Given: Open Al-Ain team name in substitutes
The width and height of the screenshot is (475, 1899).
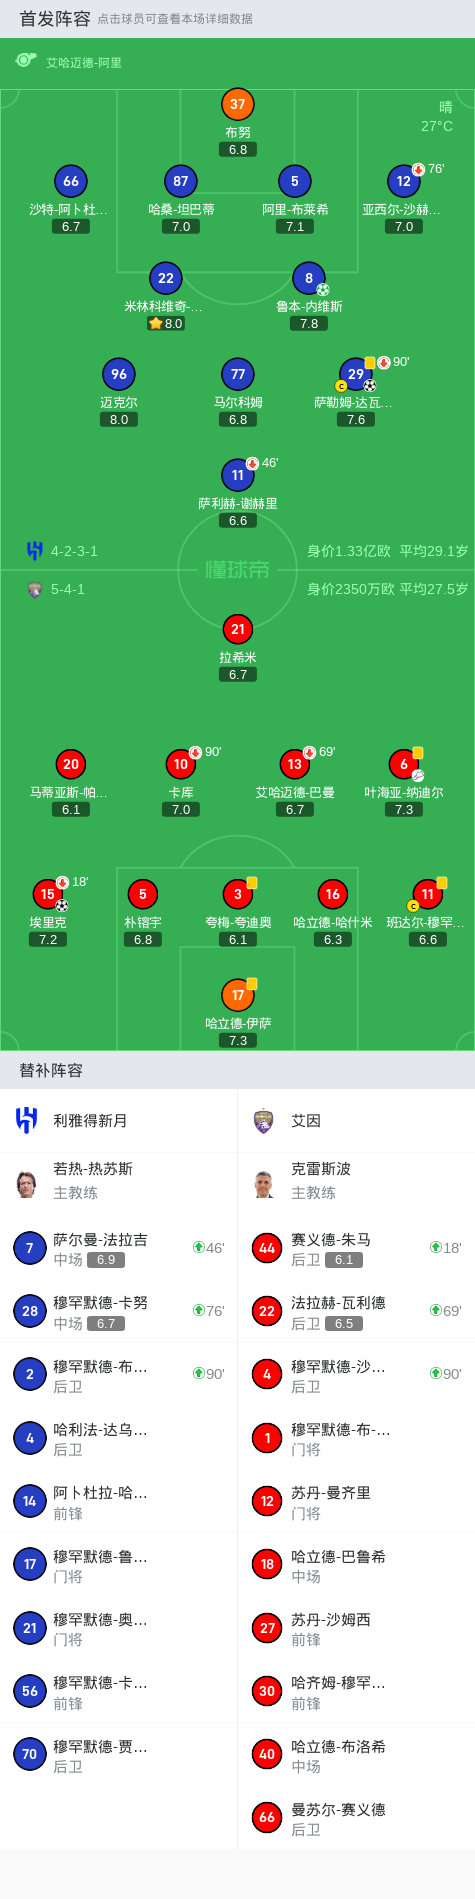Looking at the screenshot, I should (306, 1121).
